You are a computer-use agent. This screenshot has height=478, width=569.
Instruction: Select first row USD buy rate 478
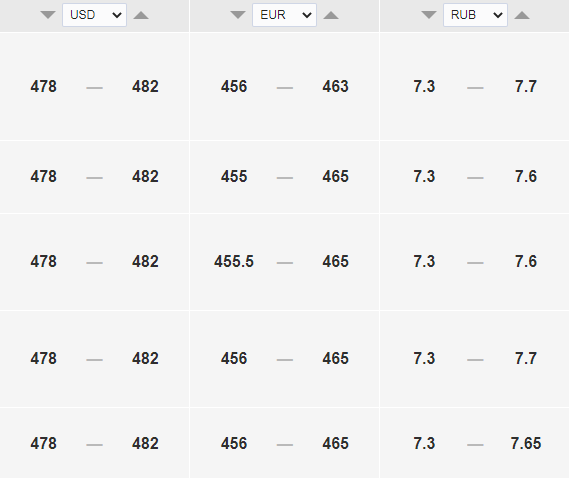44,86
